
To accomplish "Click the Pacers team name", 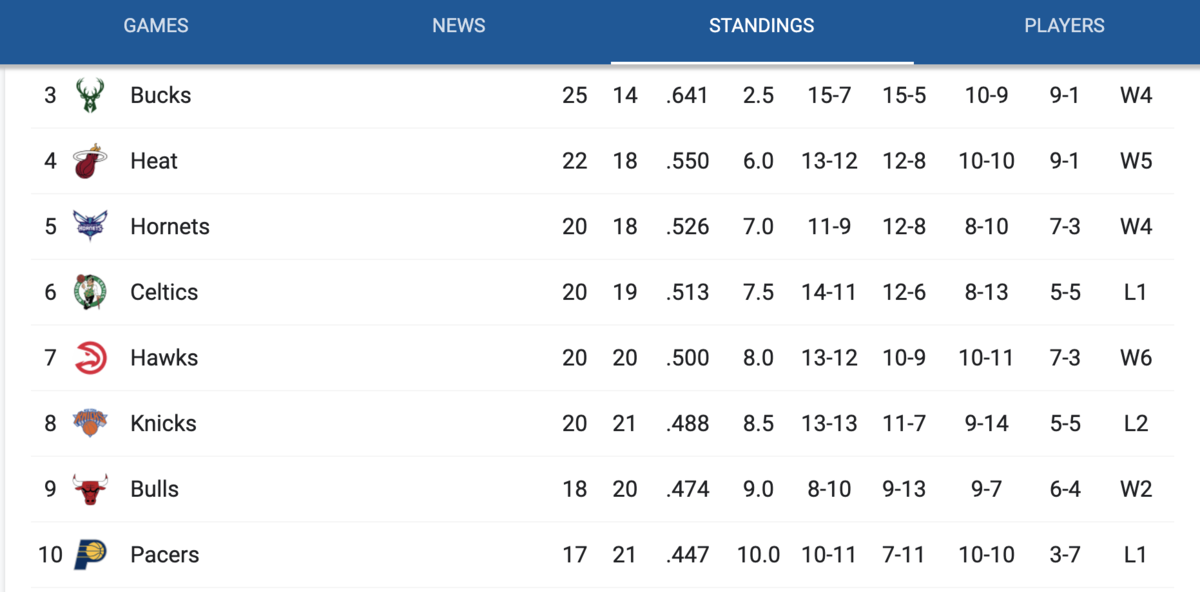I will (164, 554).
